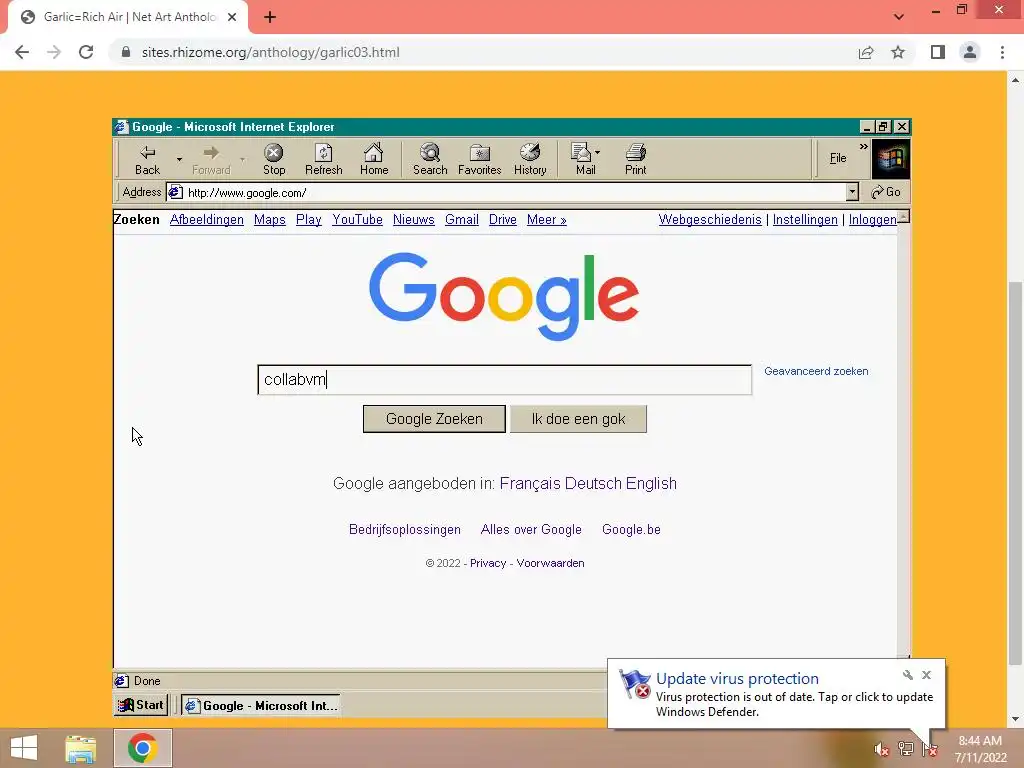Screen dimensions: 1024x768
Task: Click the IE Back toolbar icon
Action: tap(148, 159)
